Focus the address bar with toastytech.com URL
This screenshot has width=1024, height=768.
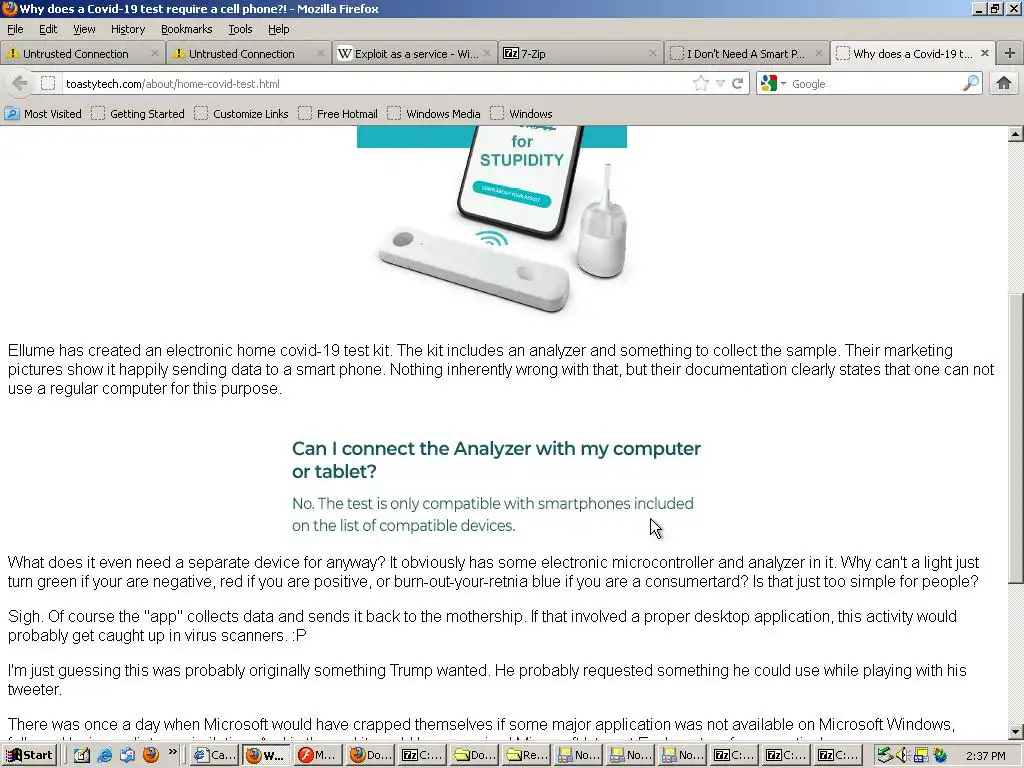point(376,84)
